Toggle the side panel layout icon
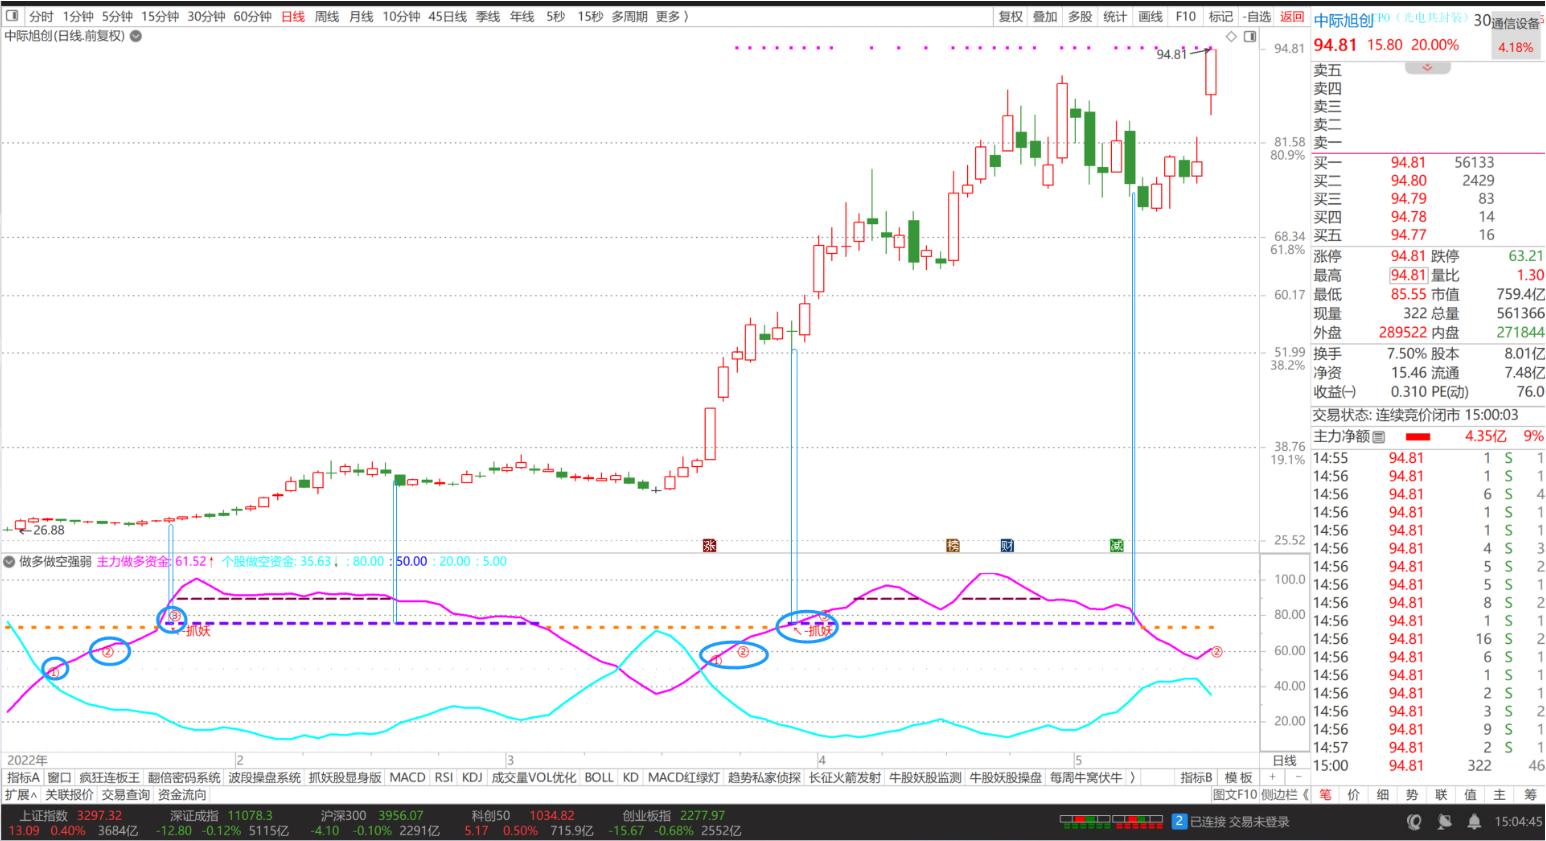 click(x=1250, y=36)
